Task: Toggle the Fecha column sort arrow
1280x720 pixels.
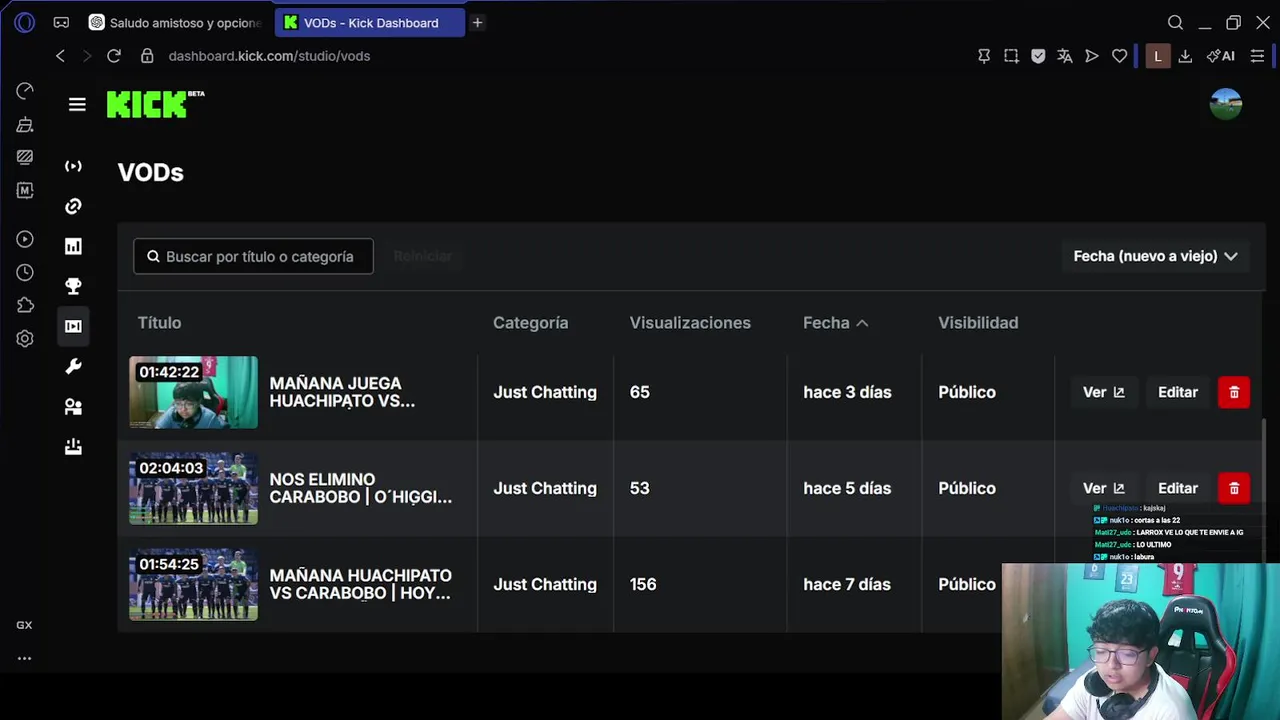Action: [862, 323]
